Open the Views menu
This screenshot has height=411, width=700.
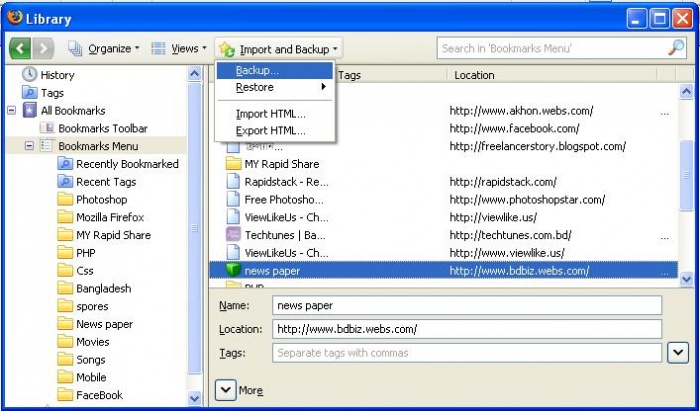(179, 49)
